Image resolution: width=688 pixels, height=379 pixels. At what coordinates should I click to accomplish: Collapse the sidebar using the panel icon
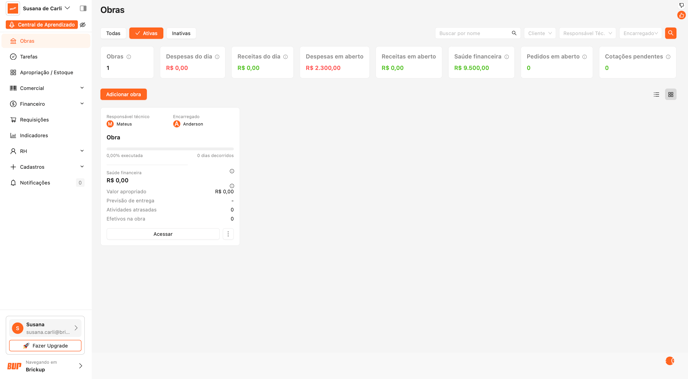coord(83,8)
